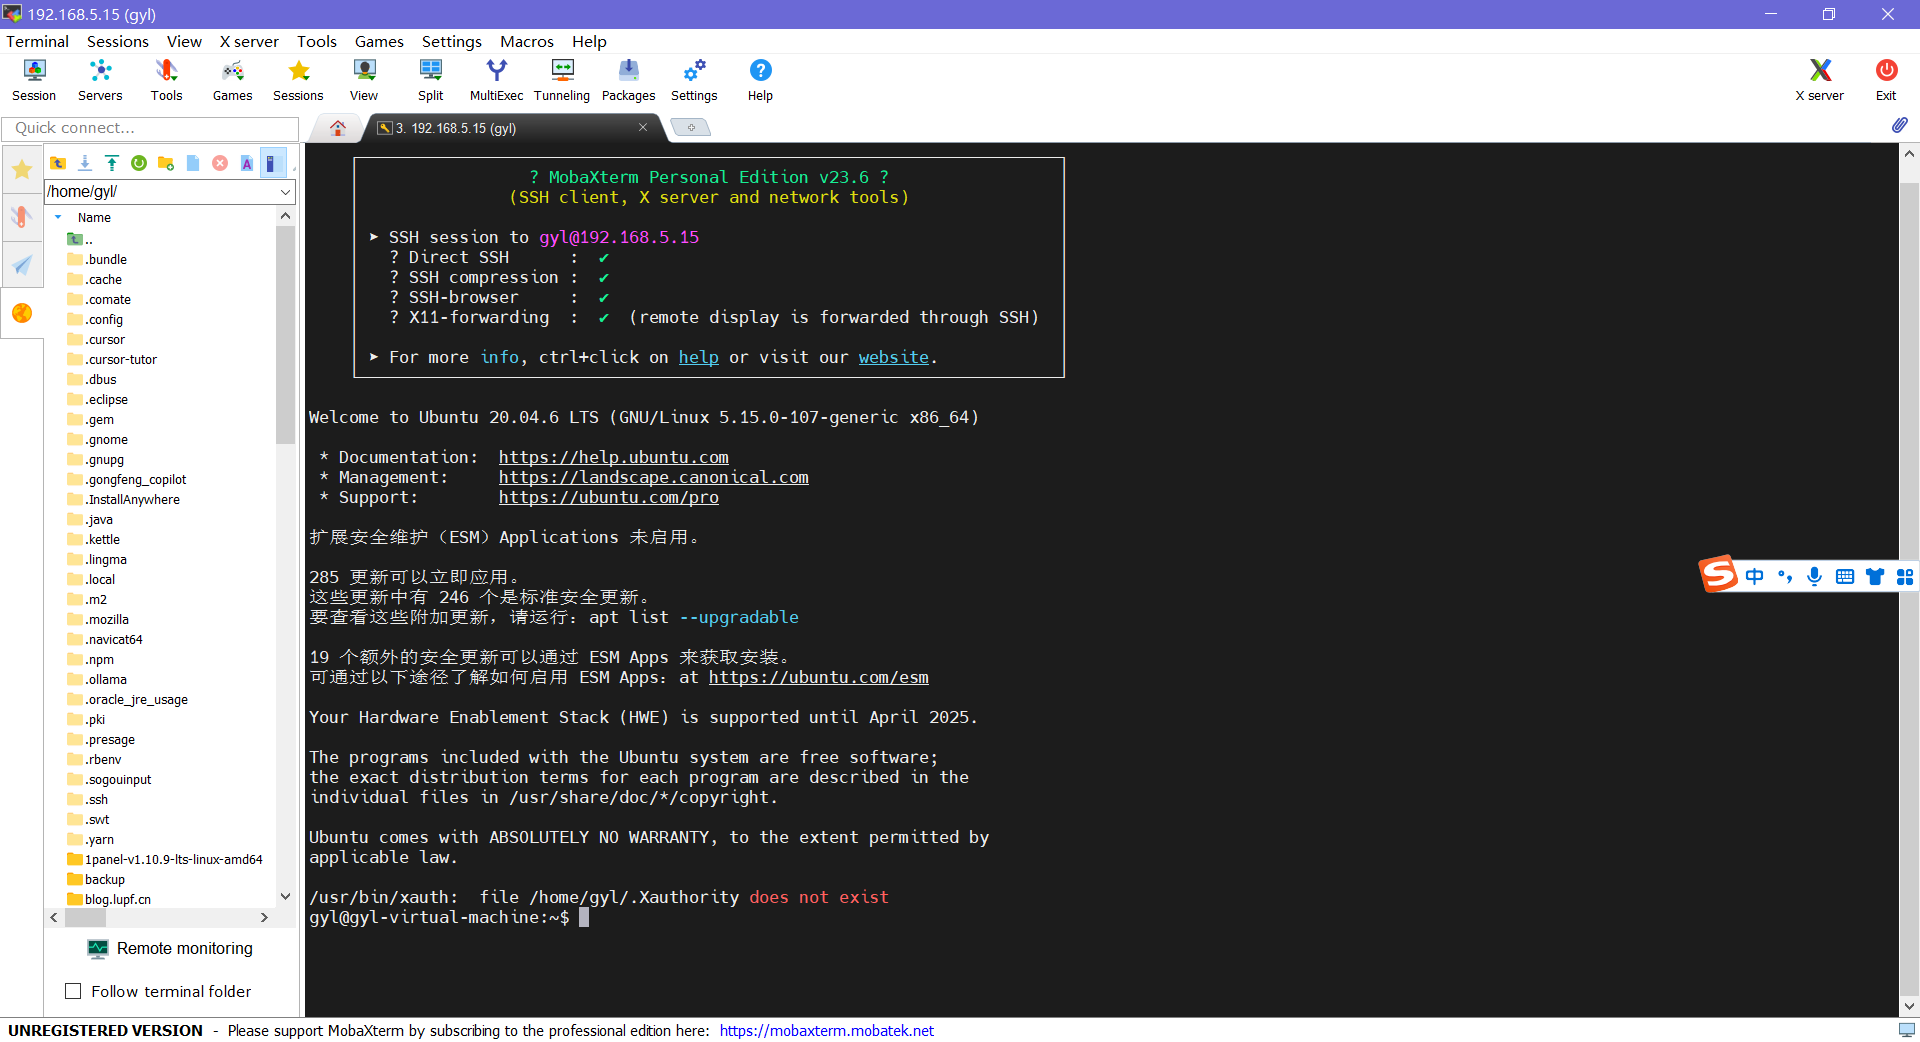Go to parent folder in SFTP toolbar
1920x1042 pixels.
(x=58, y=163)
